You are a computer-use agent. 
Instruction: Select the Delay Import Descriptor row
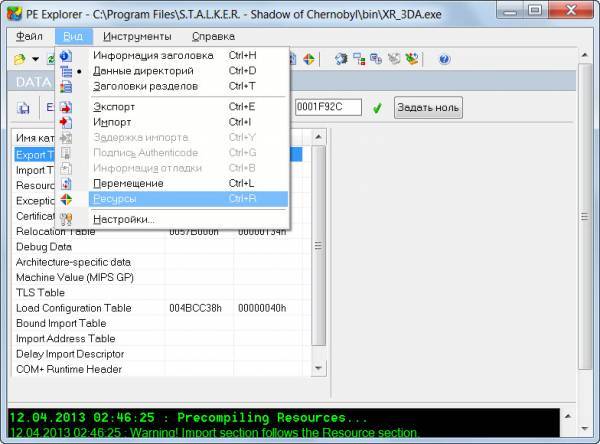158,354
